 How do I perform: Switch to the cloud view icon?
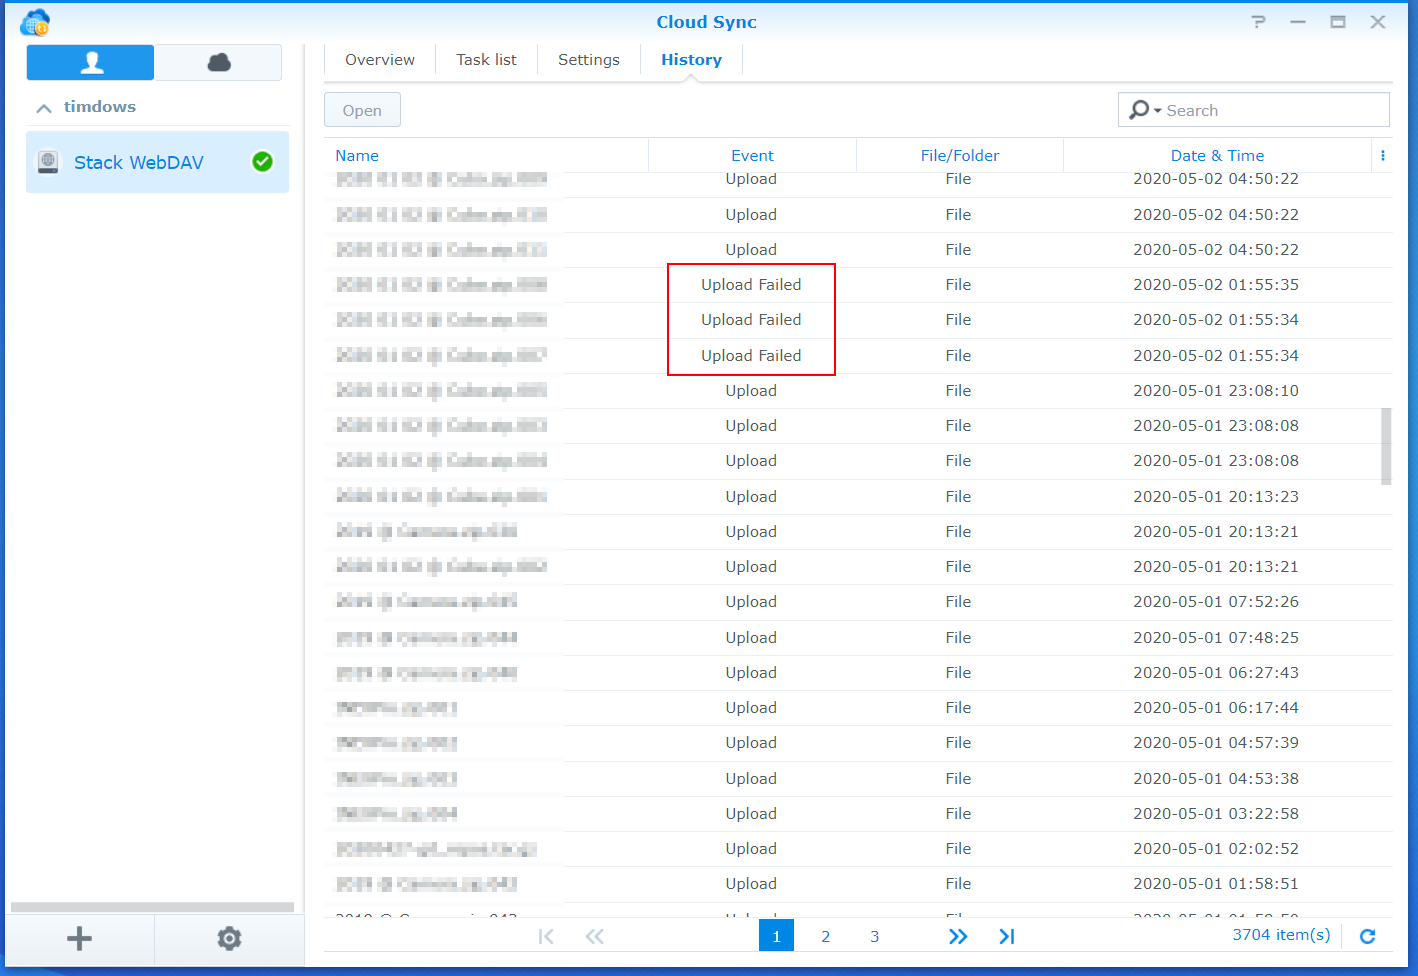[x=219, y=63]
